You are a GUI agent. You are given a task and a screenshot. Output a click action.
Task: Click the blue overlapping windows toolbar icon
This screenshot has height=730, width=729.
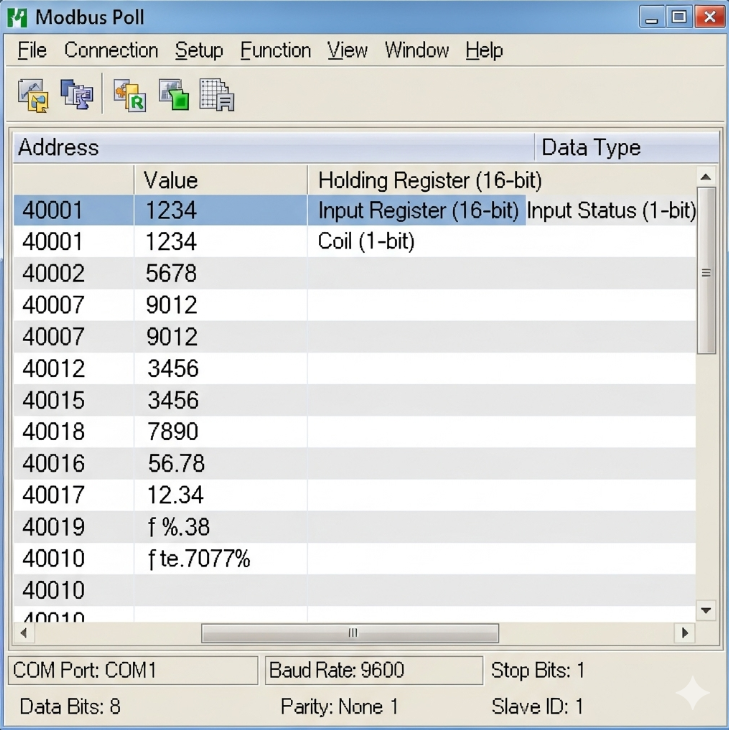pyautogui.click(x=77, y=95)
